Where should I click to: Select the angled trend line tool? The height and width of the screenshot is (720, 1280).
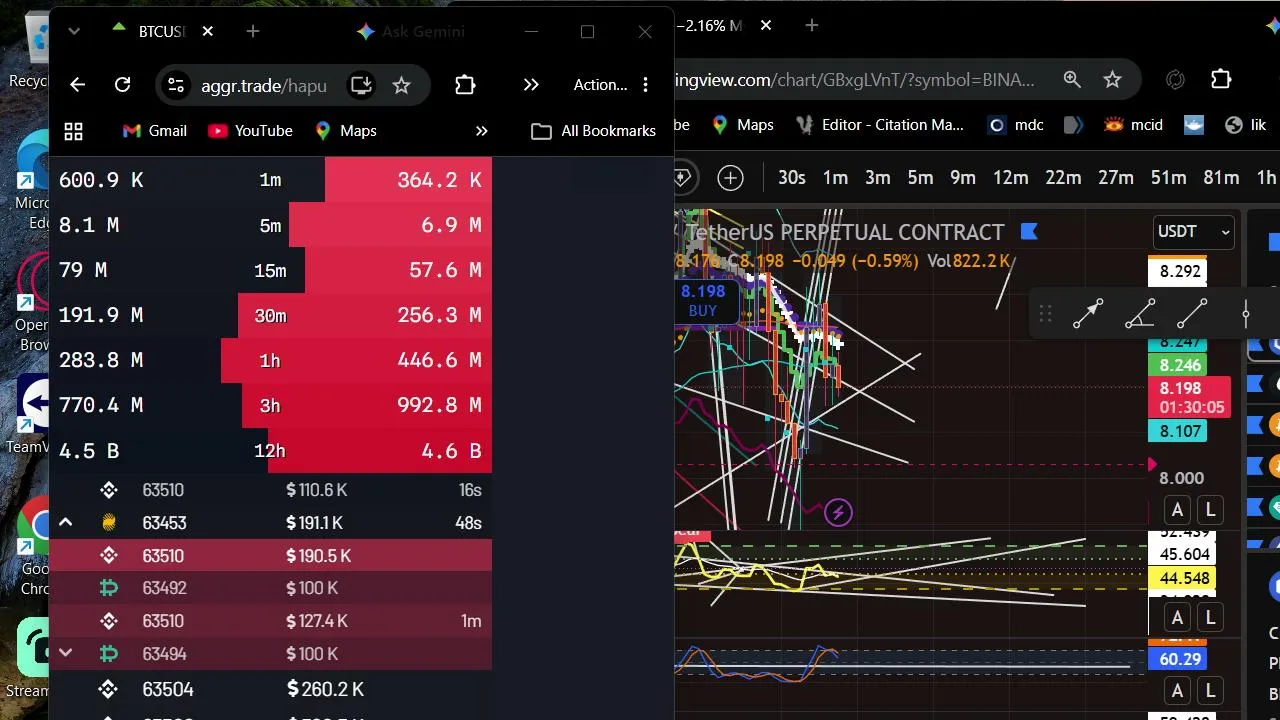(1140, 314)
